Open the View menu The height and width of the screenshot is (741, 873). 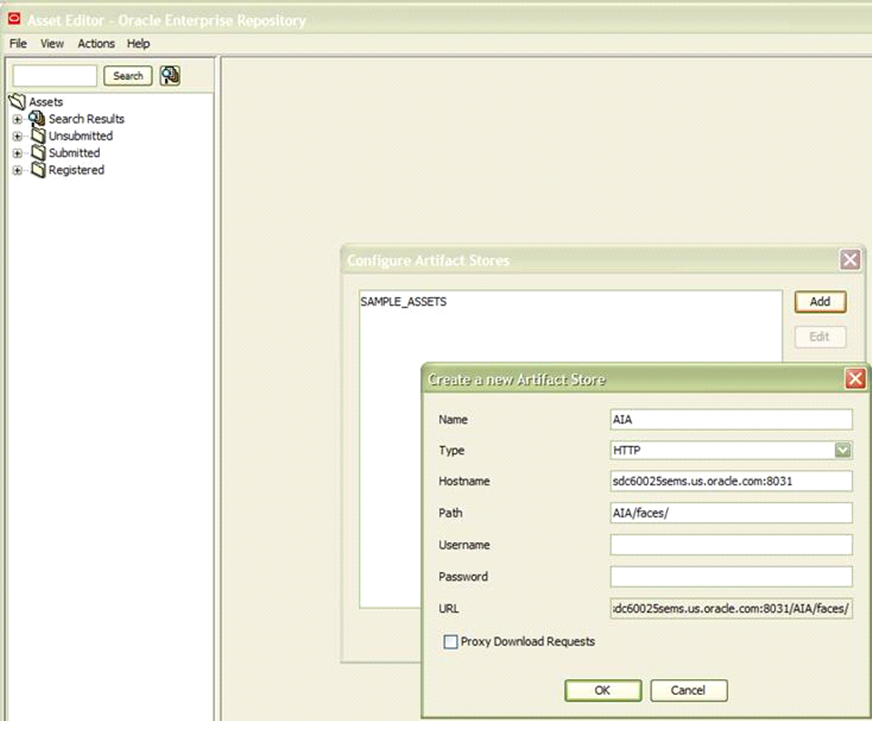(52, 43)
